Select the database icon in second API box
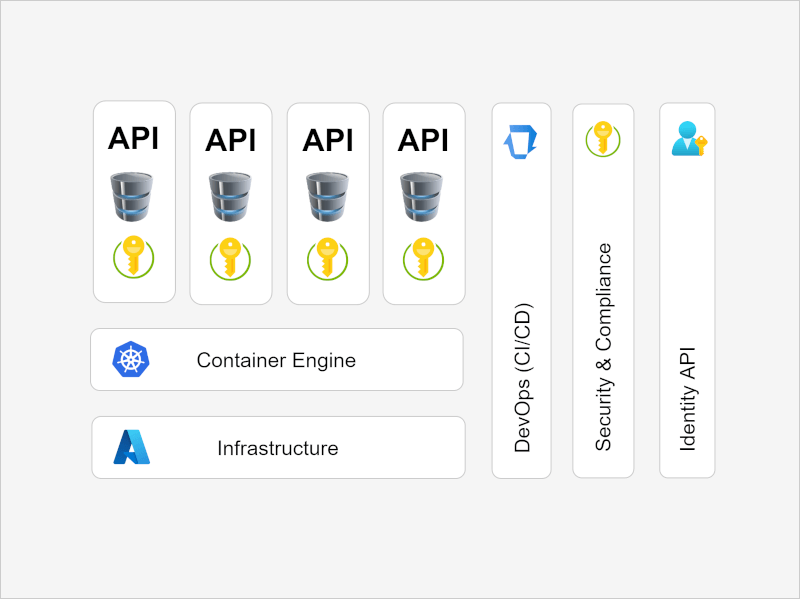The width and height of the screenshot is (800, 599). tap(230, 197)
